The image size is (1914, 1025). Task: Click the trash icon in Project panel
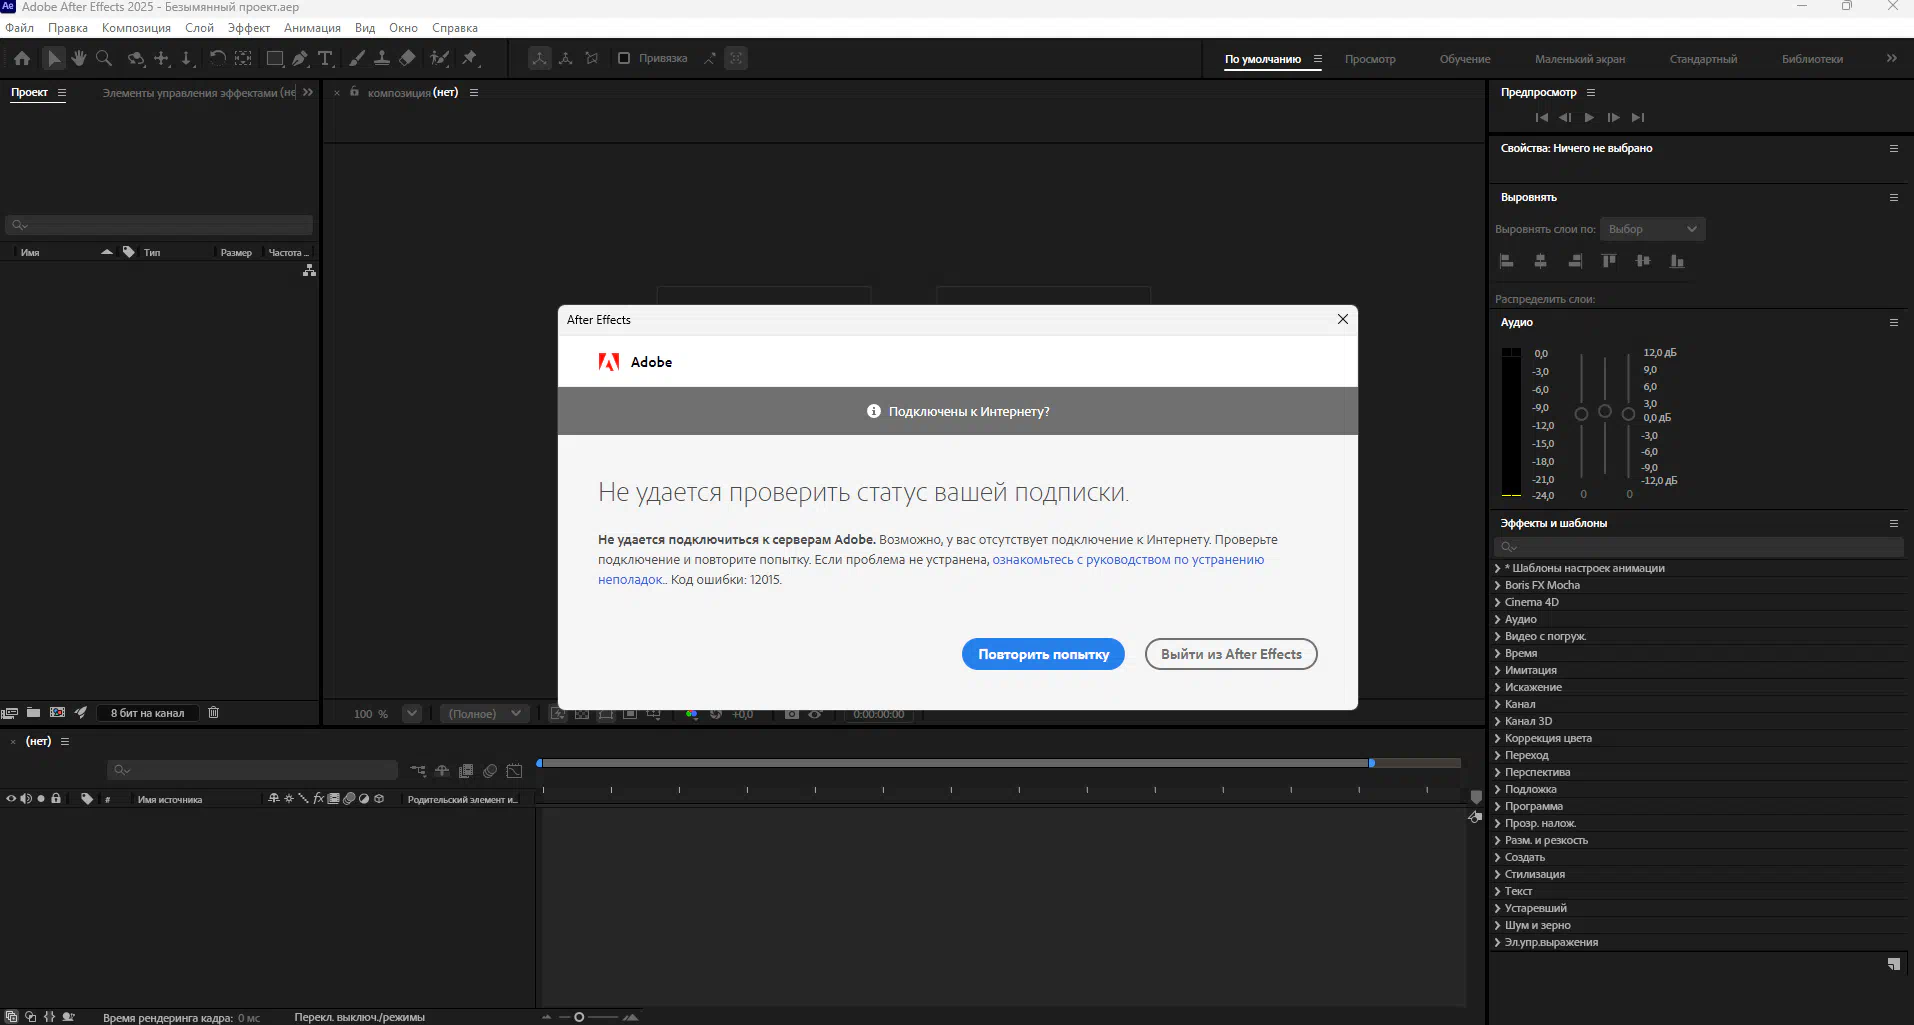(213, 713)
